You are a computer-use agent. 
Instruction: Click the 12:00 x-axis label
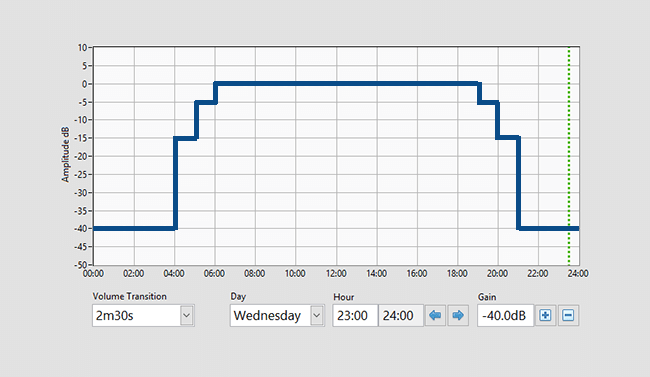coord(336,274)
